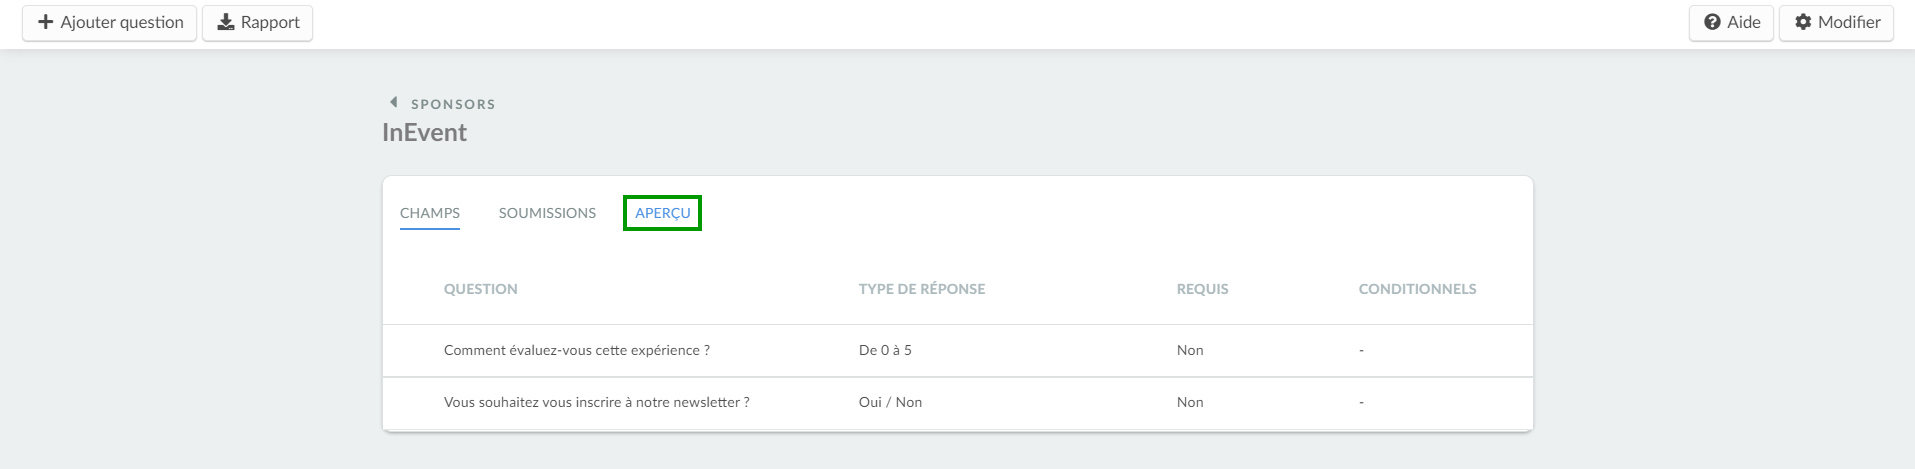The height and width of the screenshot is (469, 1915).
Task: Click the CONDITIONNELS column header
Action: tap(1418, 289)
